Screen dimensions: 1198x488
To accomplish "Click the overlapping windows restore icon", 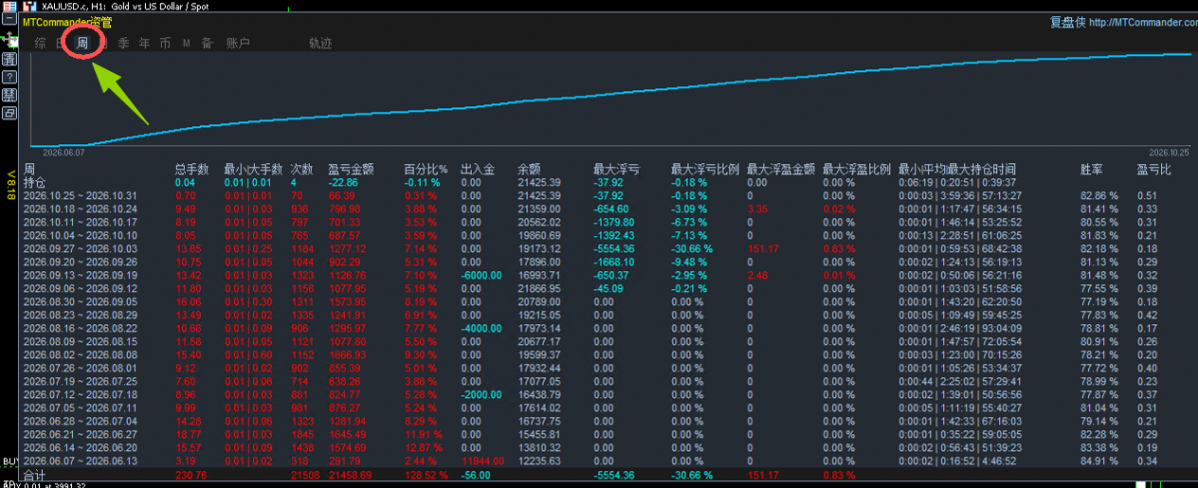I will [x=9, y=113].
